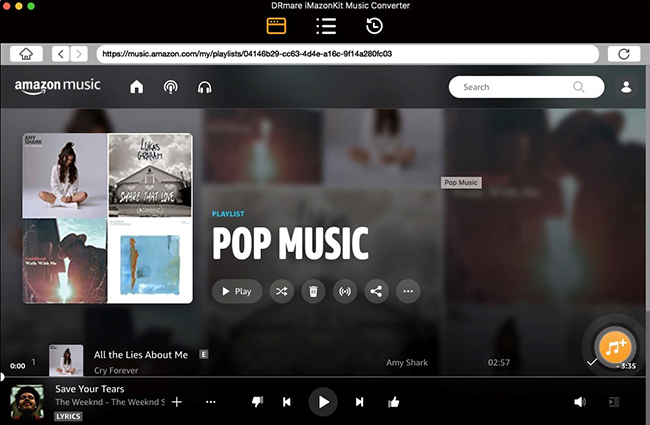
Task: Click the Pop Music playlist cover collage
Action: point(107,219)
